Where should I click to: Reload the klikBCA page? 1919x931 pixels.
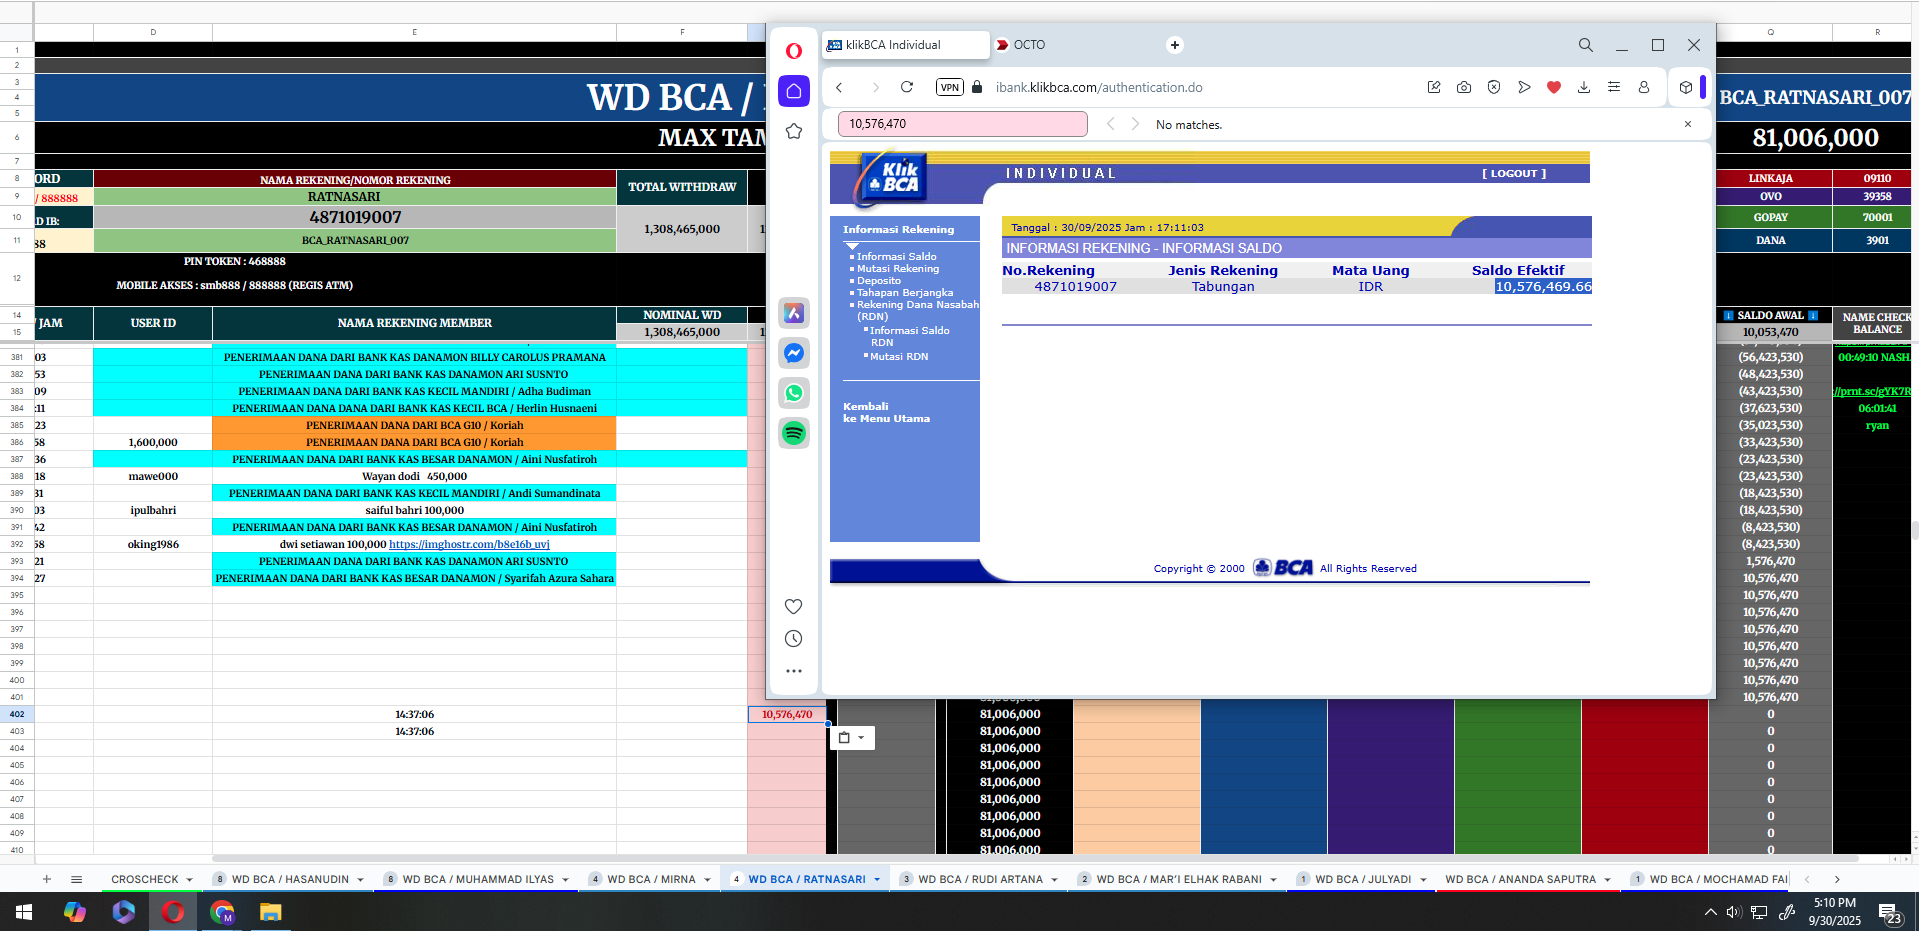(907, 87)
